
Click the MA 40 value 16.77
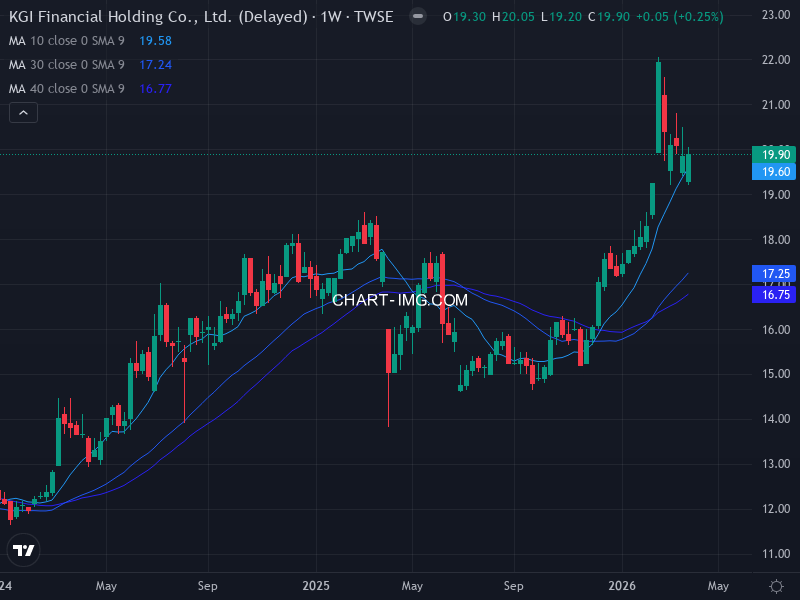tap(156, 89)
